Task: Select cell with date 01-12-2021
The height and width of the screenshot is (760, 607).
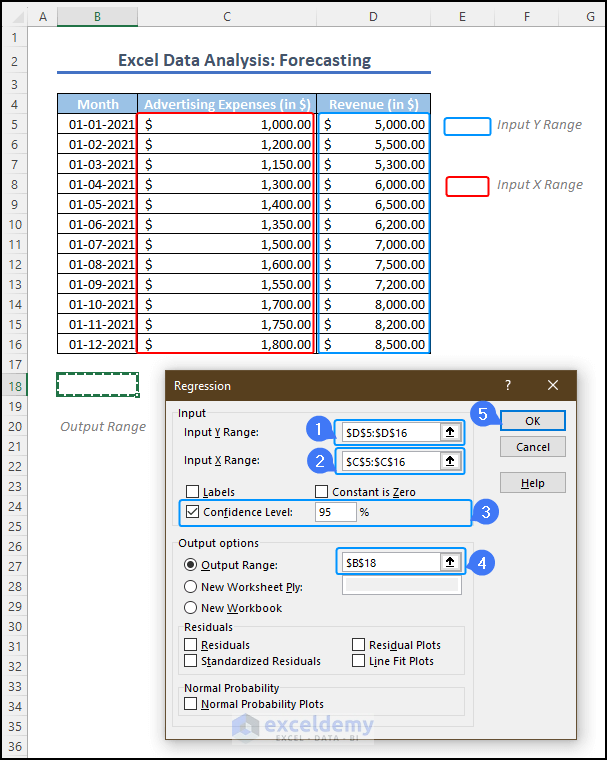Action: 97,344
